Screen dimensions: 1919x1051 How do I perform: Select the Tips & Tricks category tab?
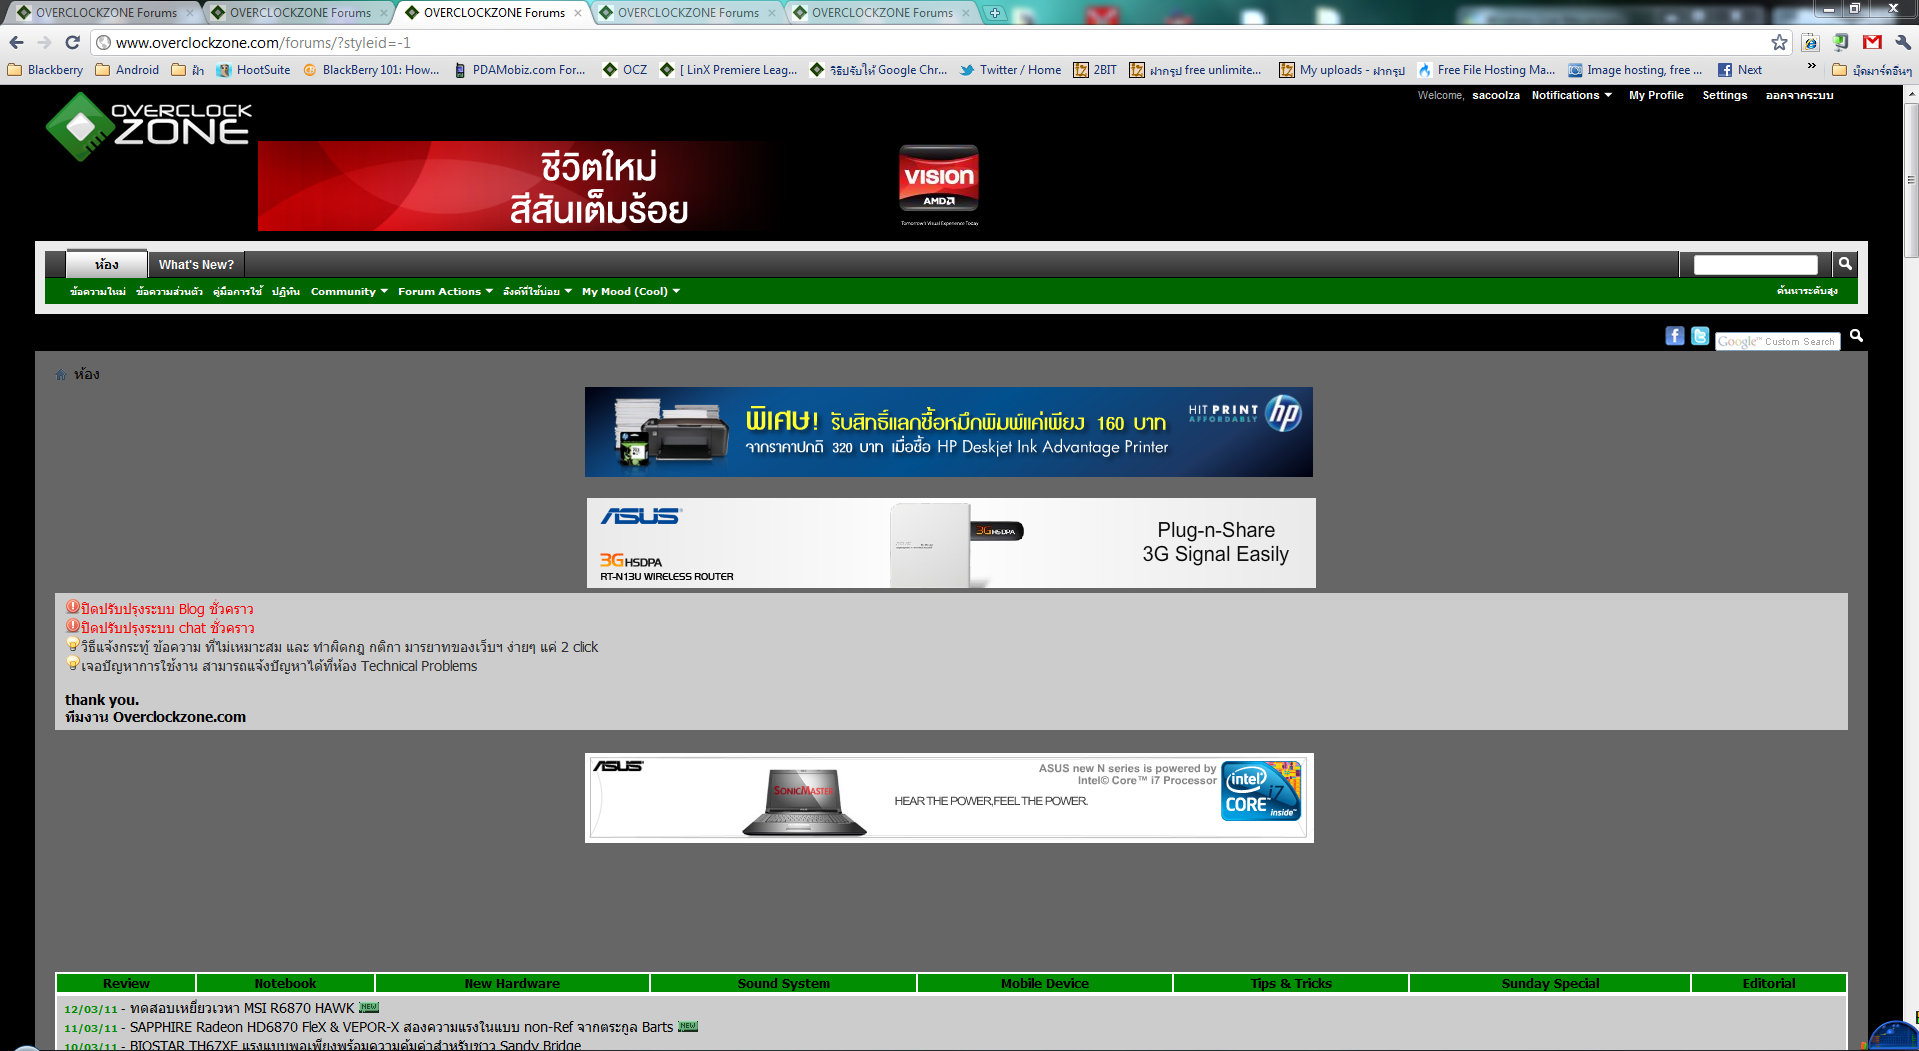pos(1291,984)
